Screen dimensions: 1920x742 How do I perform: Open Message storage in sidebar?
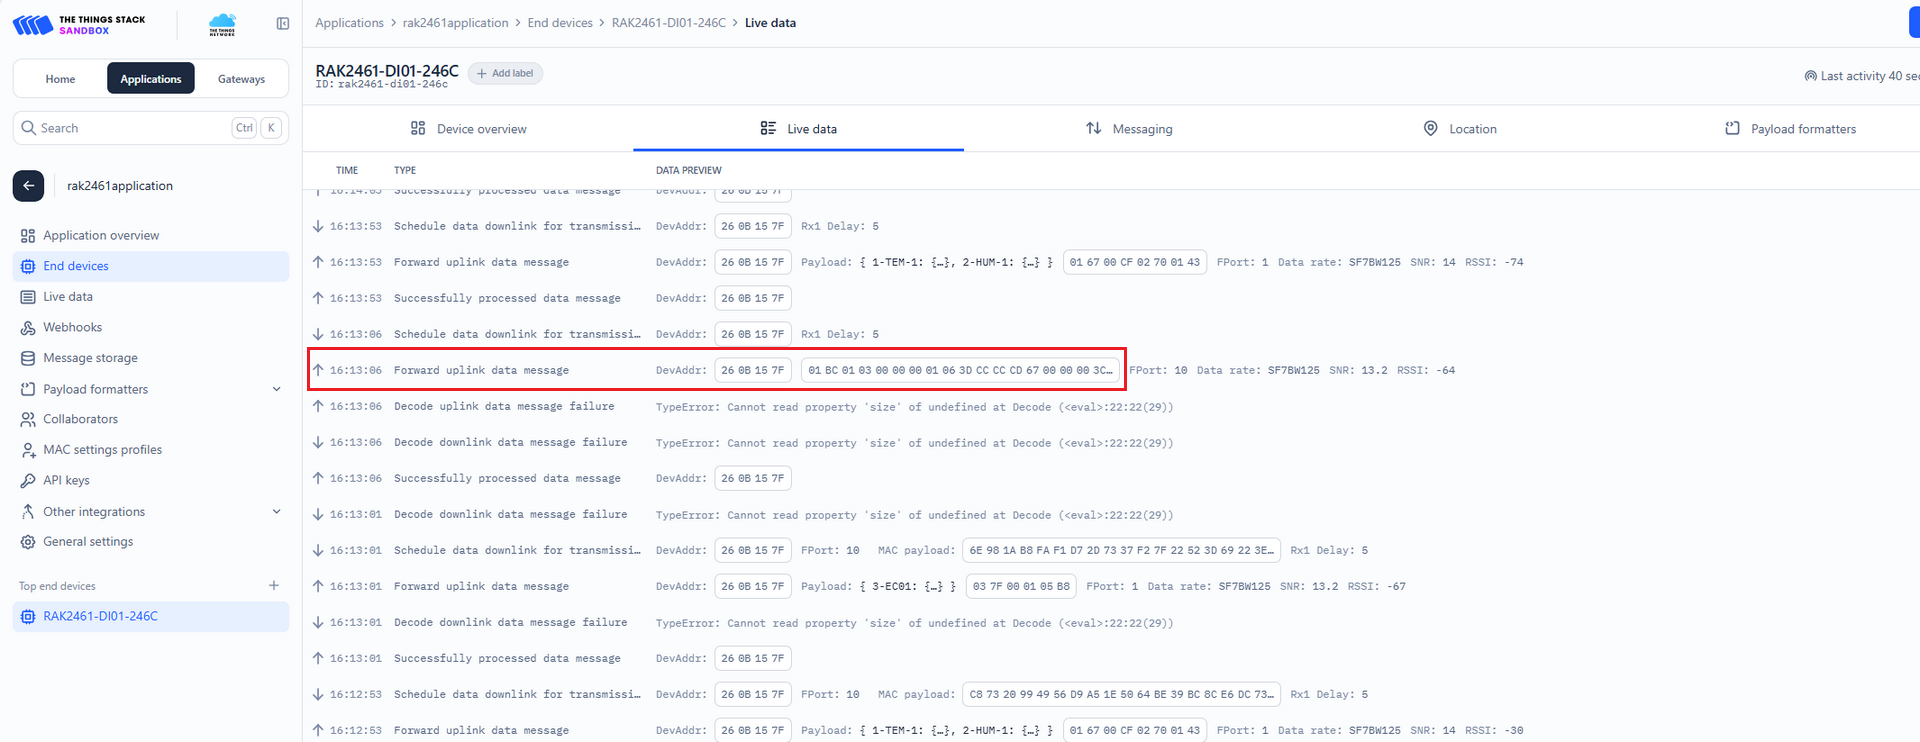tap(90, 358)
